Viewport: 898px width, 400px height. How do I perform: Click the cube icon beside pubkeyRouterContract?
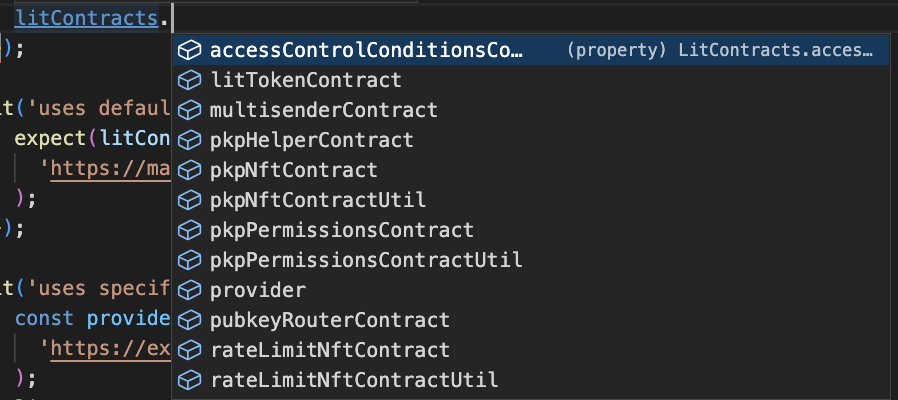point(190,320)
